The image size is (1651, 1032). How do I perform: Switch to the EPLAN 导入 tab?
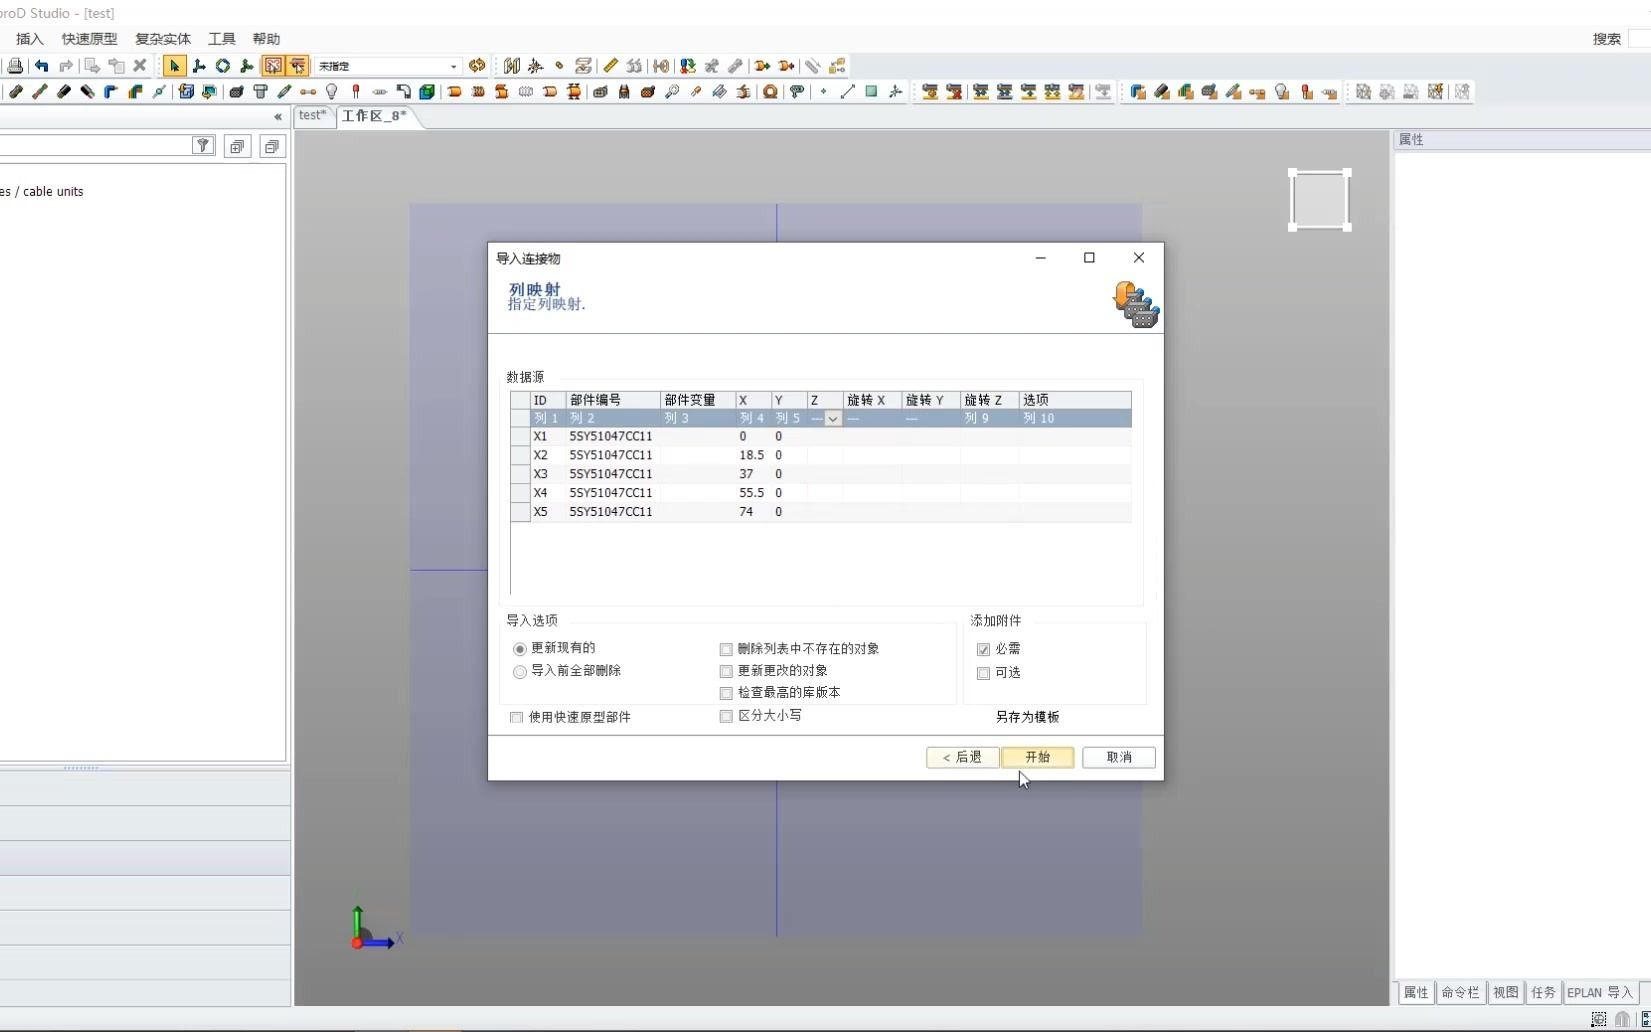[x=1599, y=993]
